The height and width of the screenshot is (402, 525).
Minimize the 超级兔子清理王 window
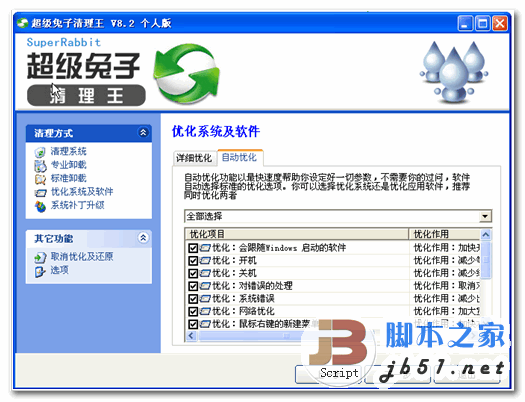tap(465, 23)
